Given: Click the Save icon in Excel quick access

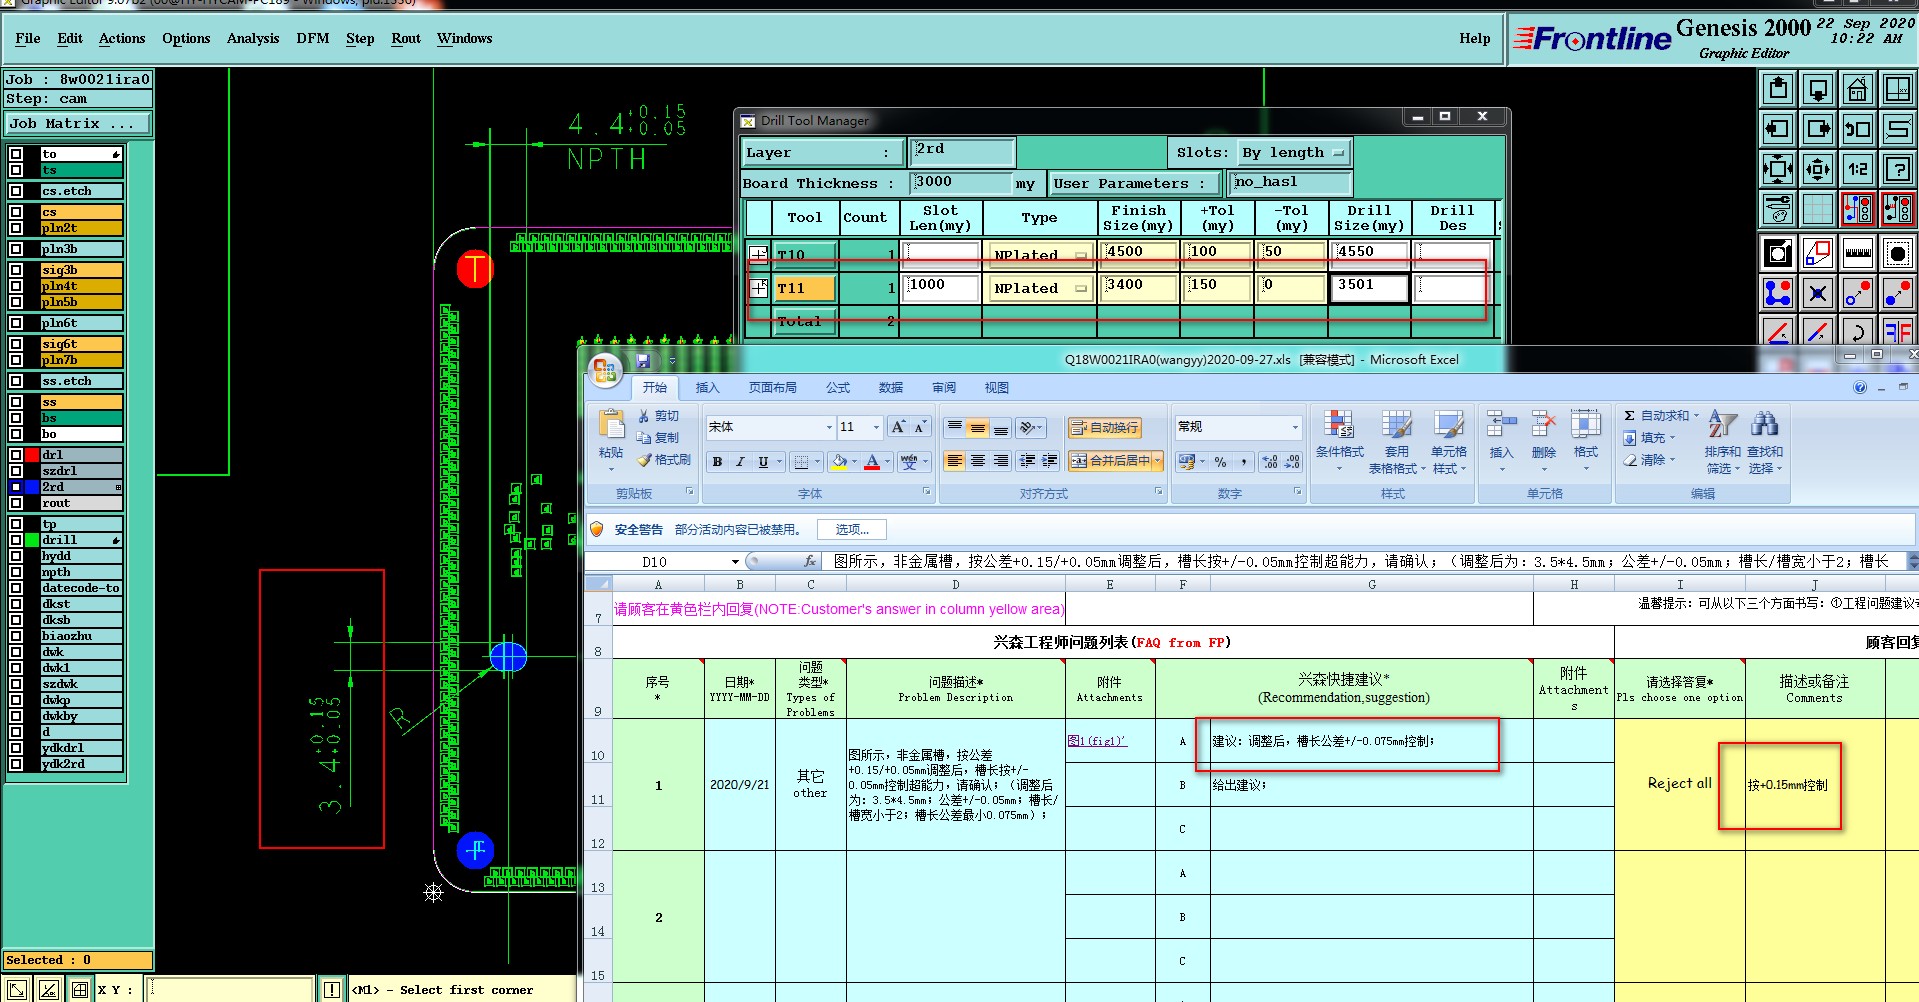Looking at the screenshot, I should (x=643, y=360).
